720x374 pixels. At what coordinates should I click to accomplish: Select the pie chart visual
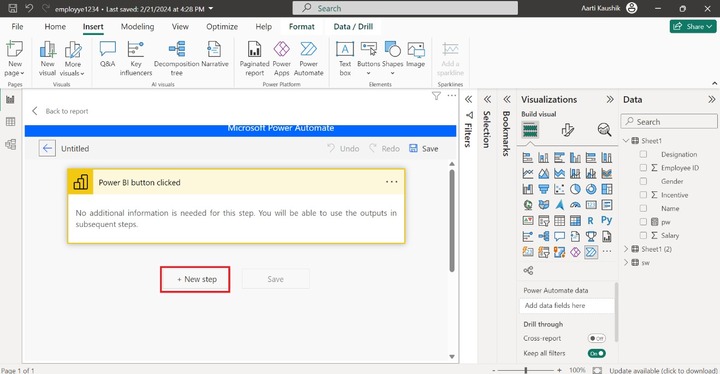coord(575,189)
